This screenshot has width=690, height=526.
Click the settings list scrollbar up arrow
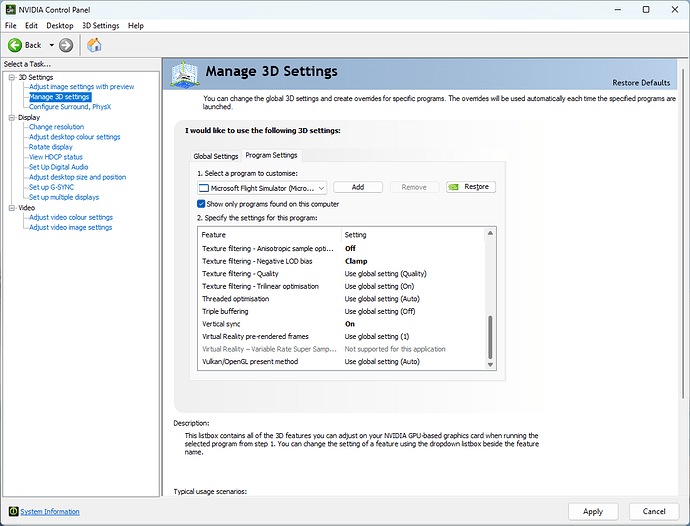[490, 234]
